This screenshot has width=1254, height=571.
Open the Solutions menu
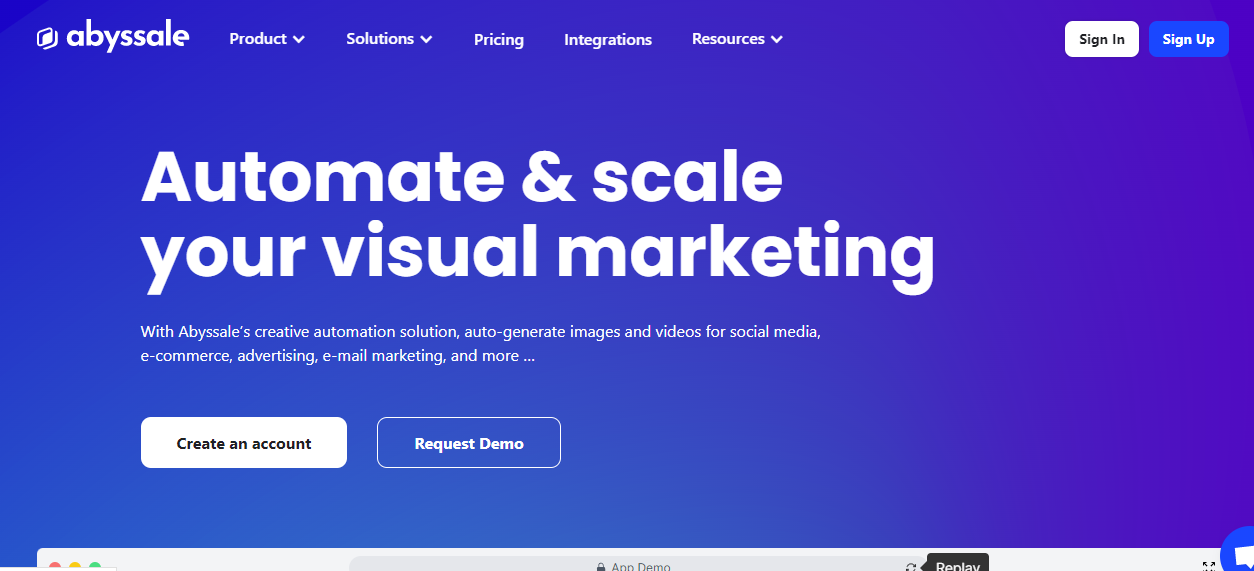[389, 39]
